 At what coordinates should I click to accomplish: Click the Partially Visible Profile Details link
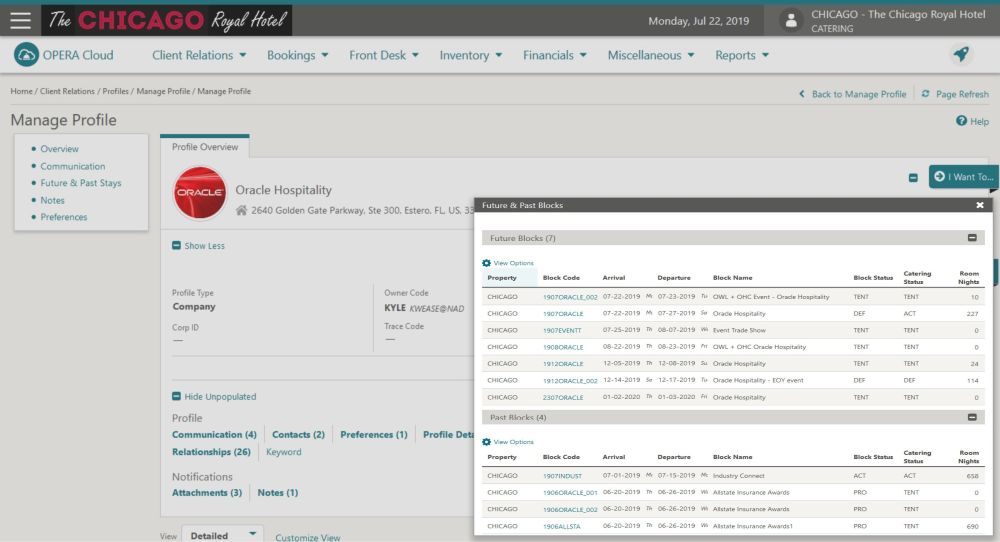pos(448,434)
